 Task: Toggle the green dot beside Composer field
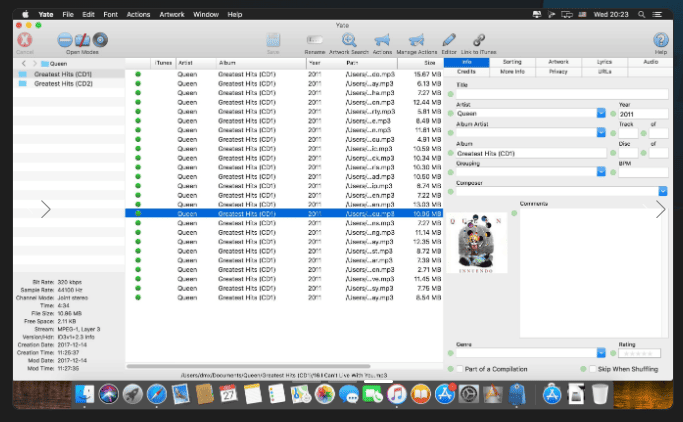point(450,192)
